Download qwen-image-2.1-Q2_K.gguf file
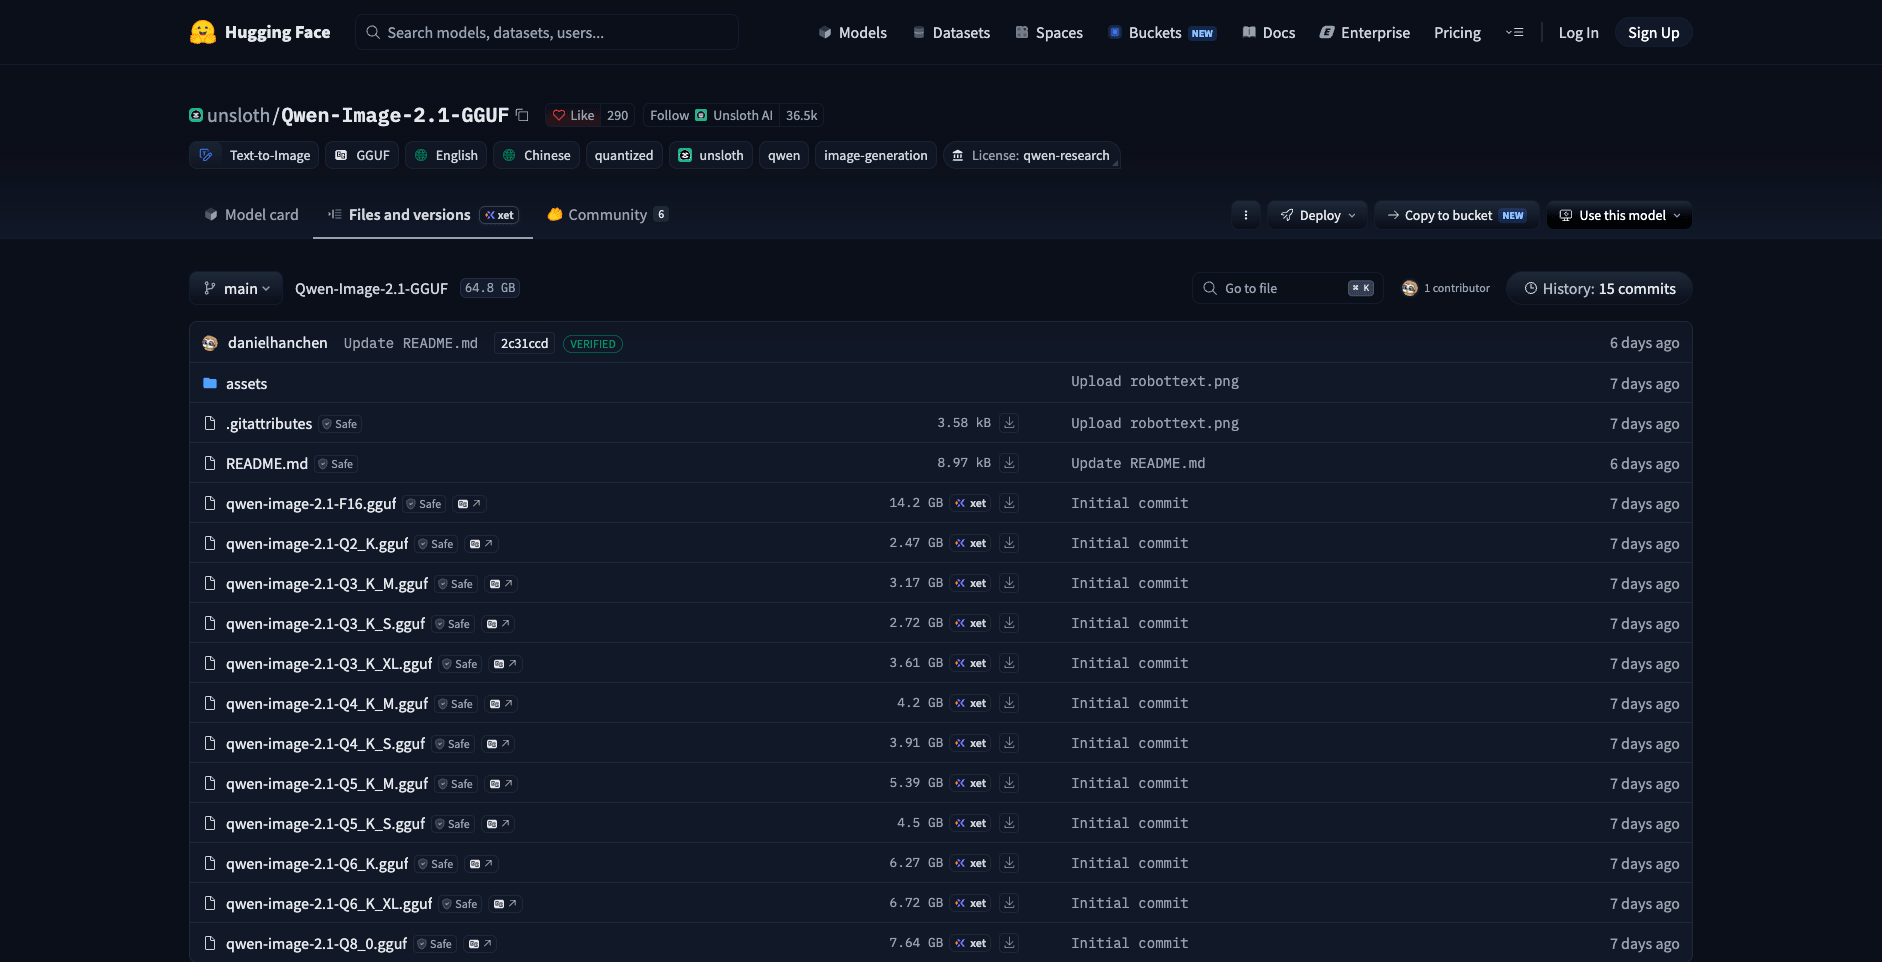The image size is (1882, 962). 1009,543
